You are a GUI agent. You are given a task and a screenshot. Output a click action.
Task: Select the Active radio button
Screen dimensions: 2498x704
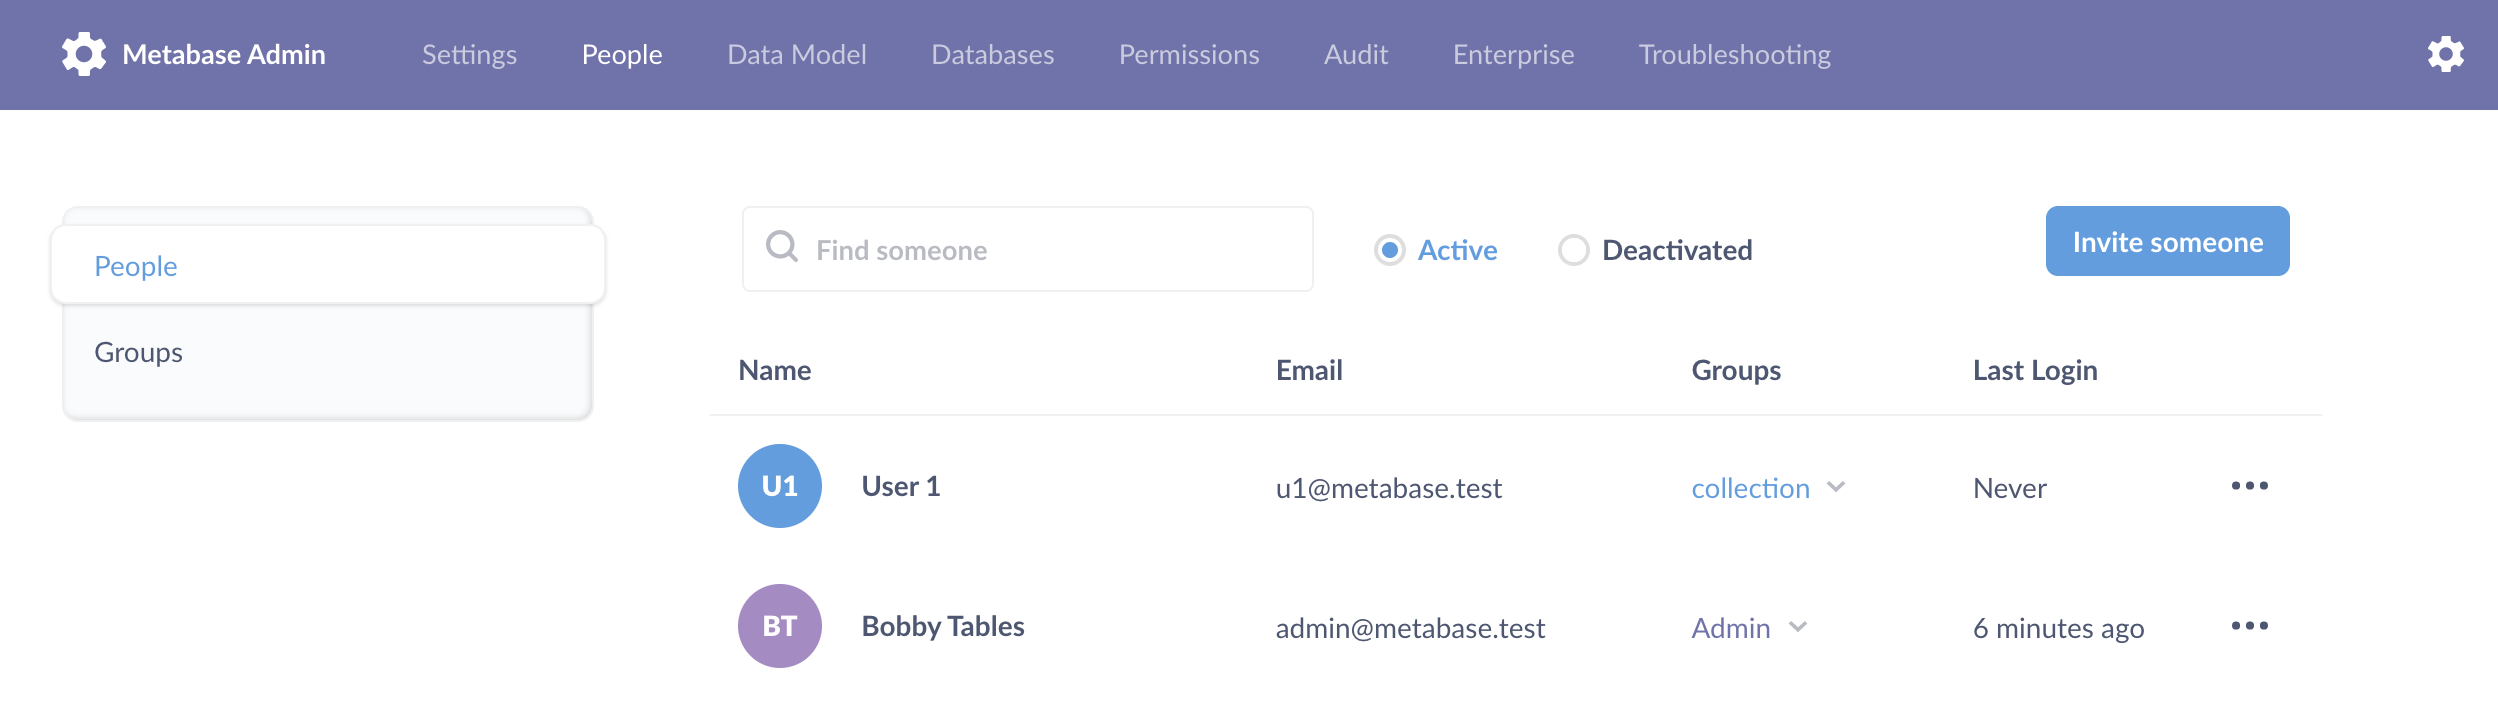coord(1390,250)
